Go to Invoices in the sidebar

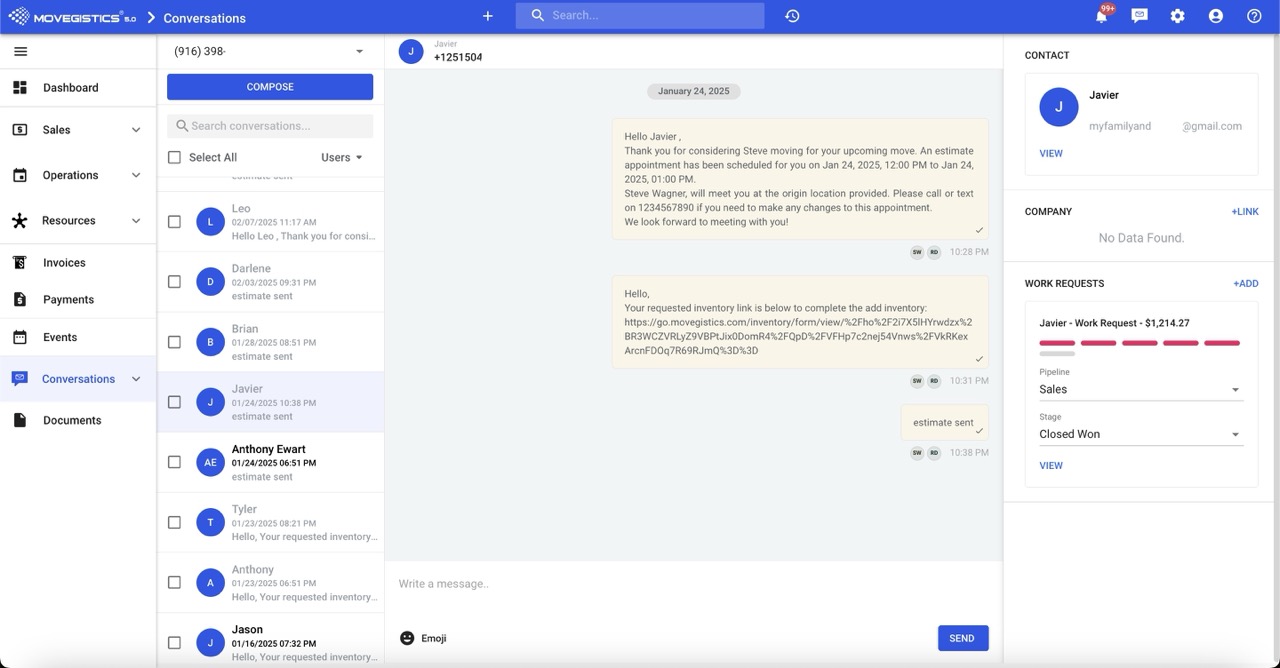coord(64,263)
